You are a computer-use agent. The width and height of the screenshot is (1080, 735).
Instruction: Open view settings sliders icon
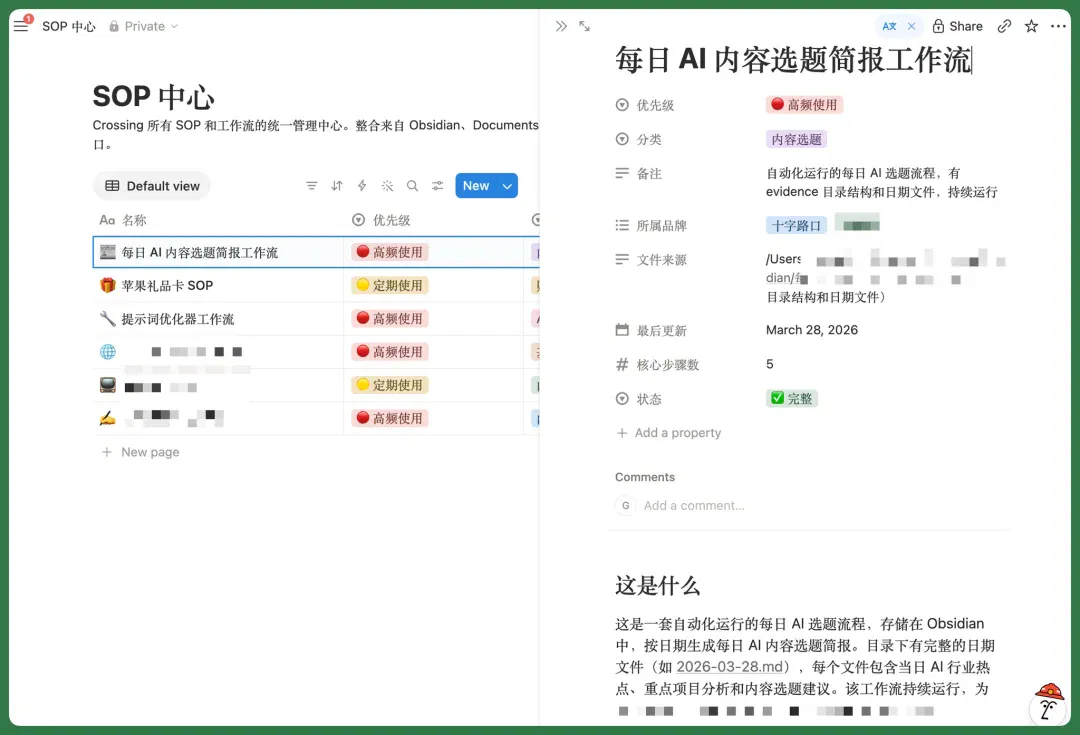pyautogui.click(x=437, y=186)
